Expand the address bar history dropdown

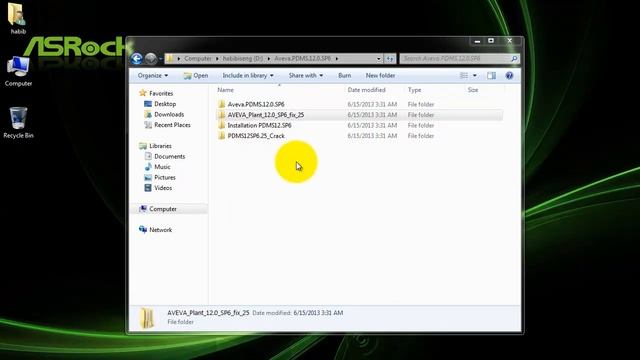click(x=378, y=59)
